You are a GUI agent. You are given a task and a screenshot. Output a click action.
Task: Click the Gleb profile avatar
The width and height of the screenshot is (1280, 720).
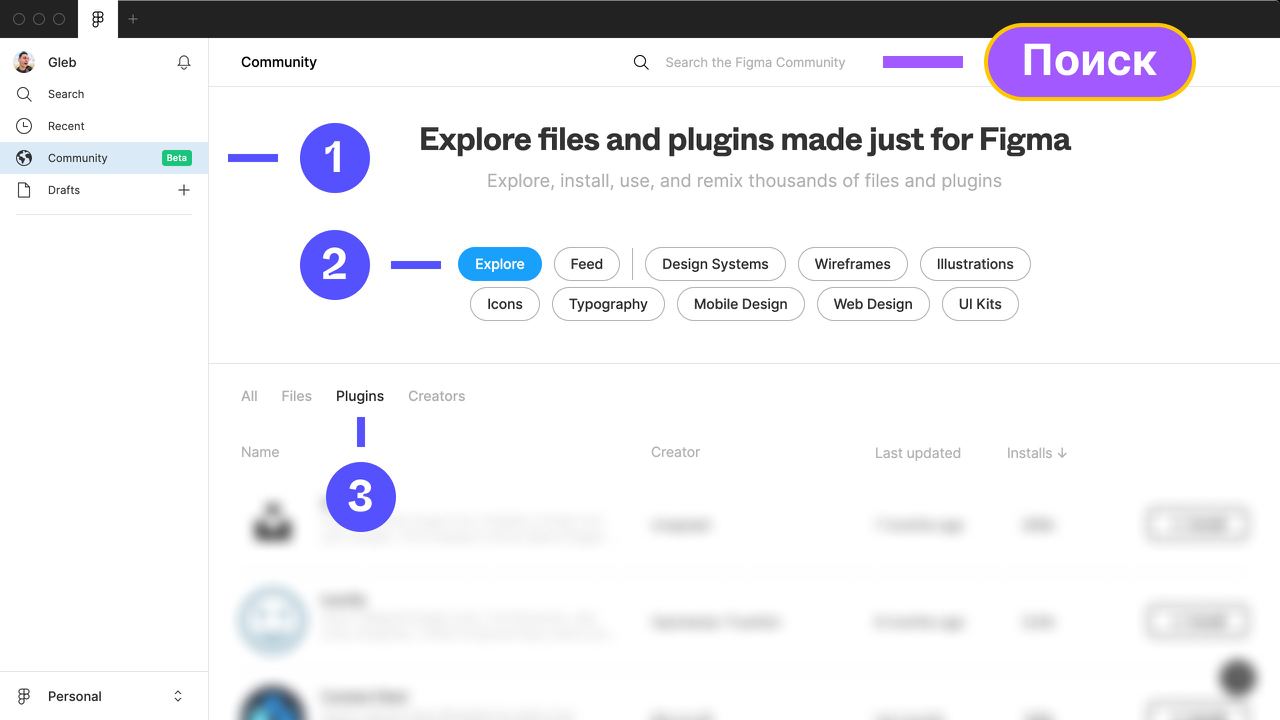coord(24,62)
